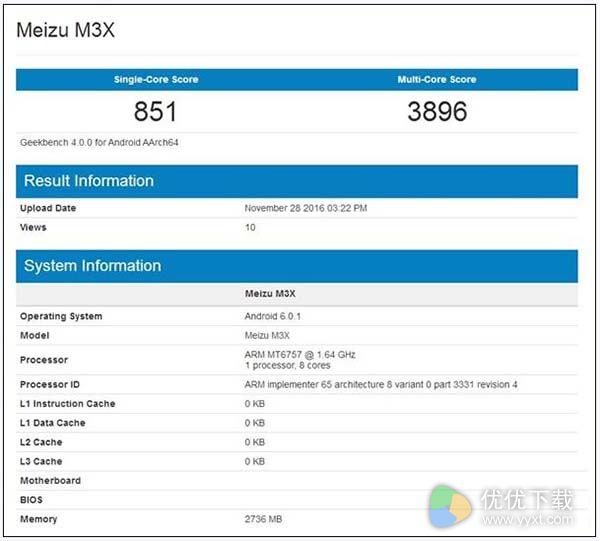600x541 pixels.
Task: Click the L2 Cache label
Action: coord(41,442)
